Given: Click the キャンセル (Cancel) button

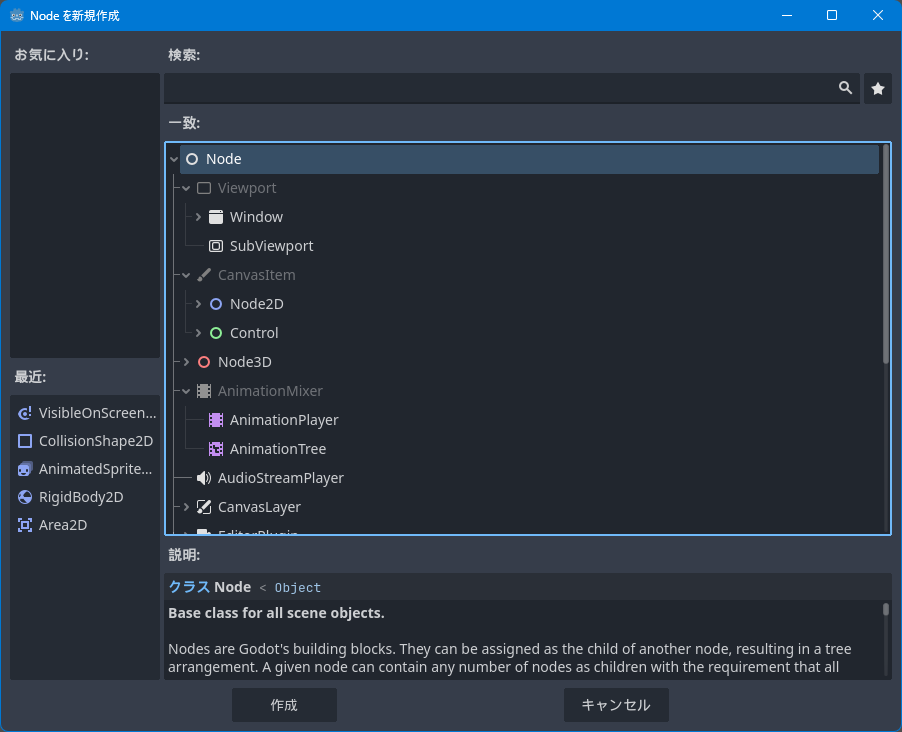Looking at the screenshot, I should [x=616, y=705].
